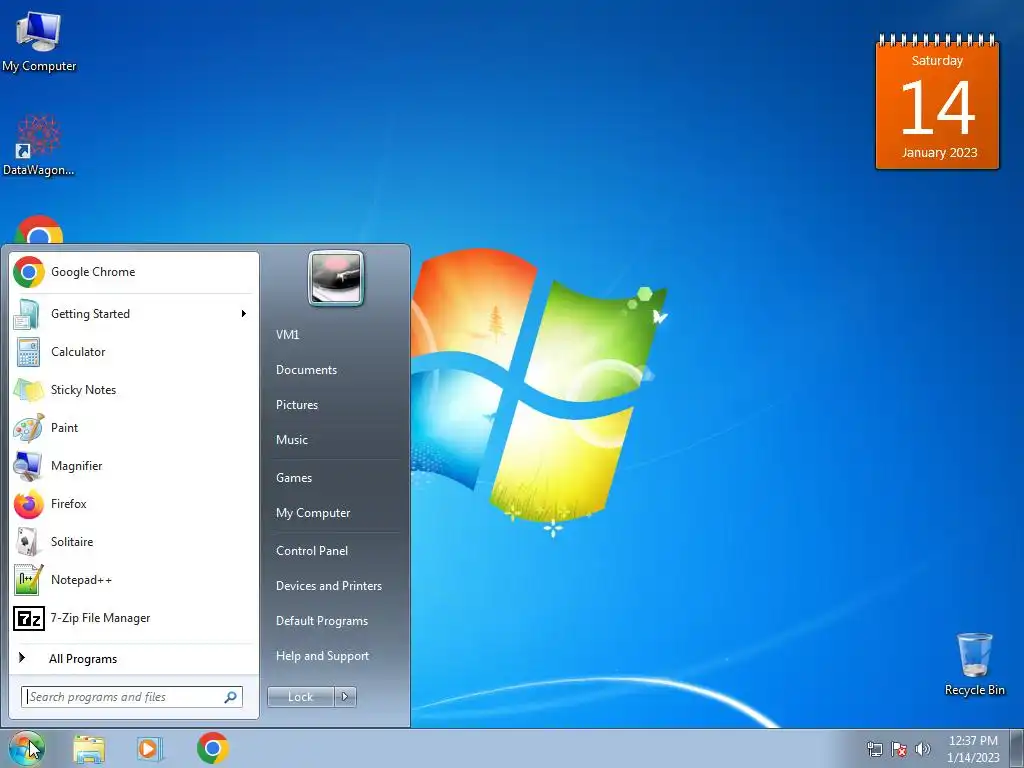
Task: Open Magnifier from the Start menu
Action: pos(133,466)
